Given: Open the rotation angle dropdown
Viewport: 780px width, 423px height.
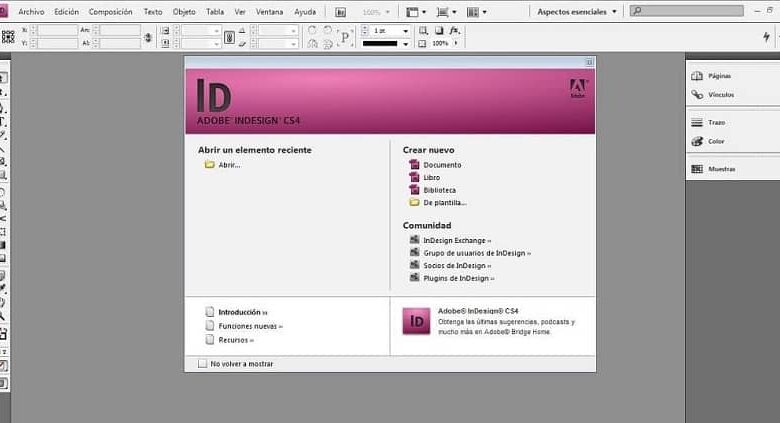Looking at the screenshot, I should pyautogui.click(x=293, y=31).
